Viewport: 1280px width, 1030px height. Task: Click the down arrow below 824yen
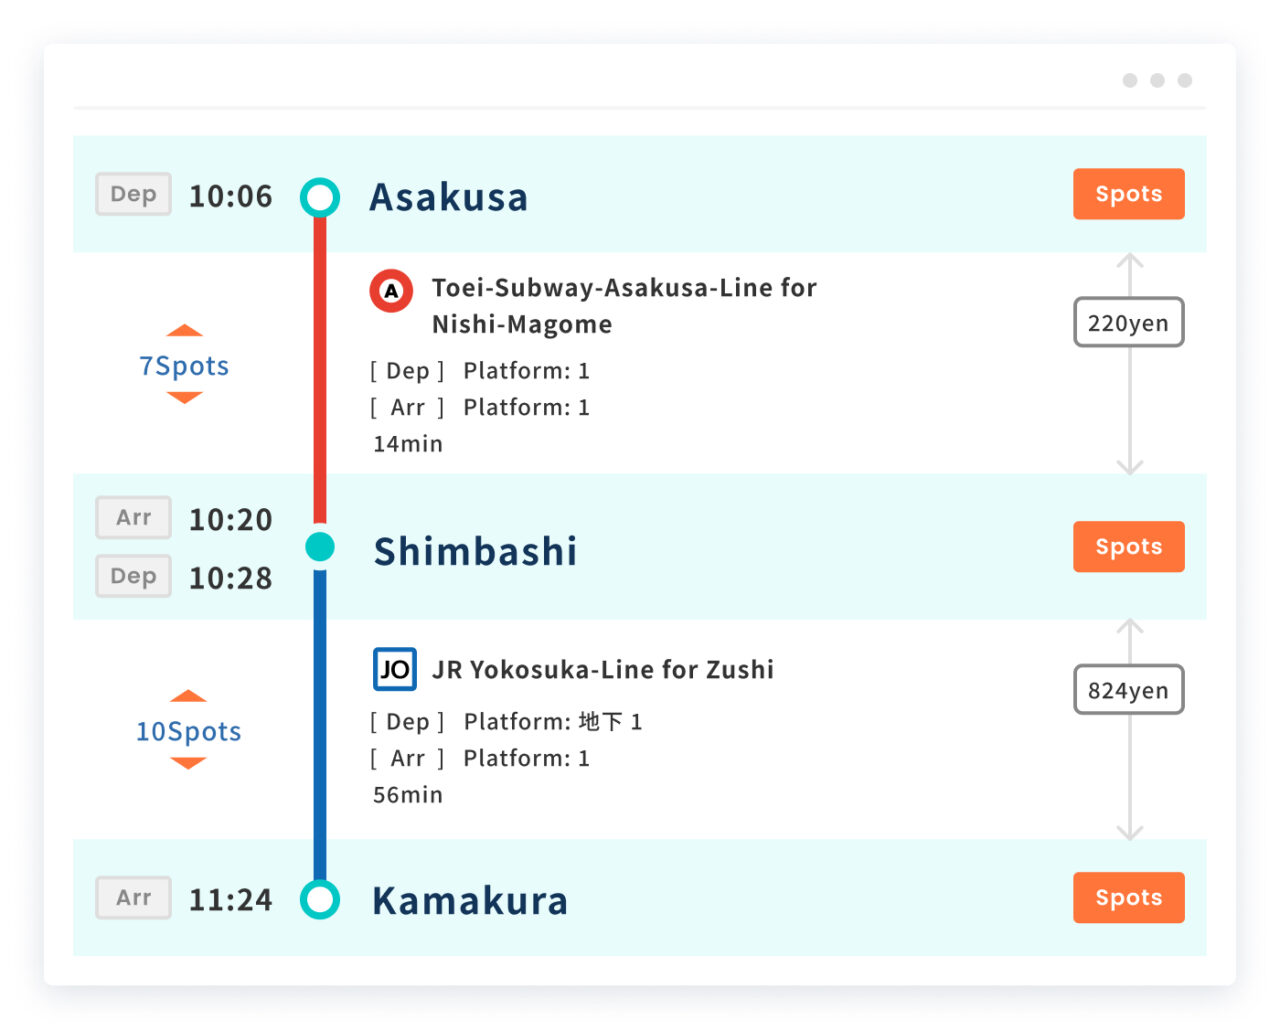pos(1129,830)
